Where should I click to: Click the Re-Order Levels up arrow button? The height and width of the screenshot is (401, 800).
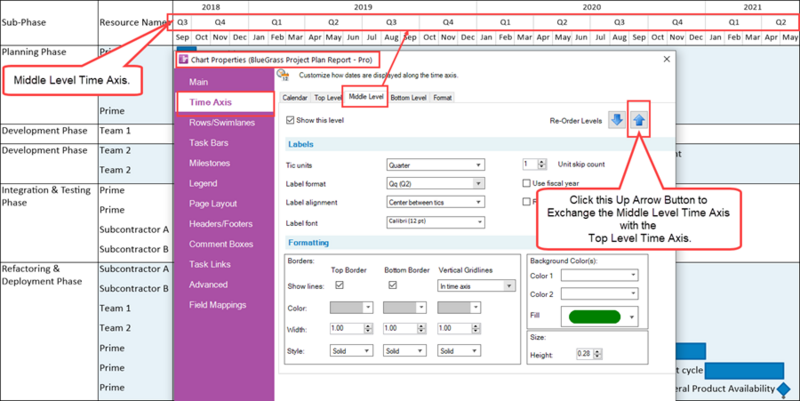[639, 120]
